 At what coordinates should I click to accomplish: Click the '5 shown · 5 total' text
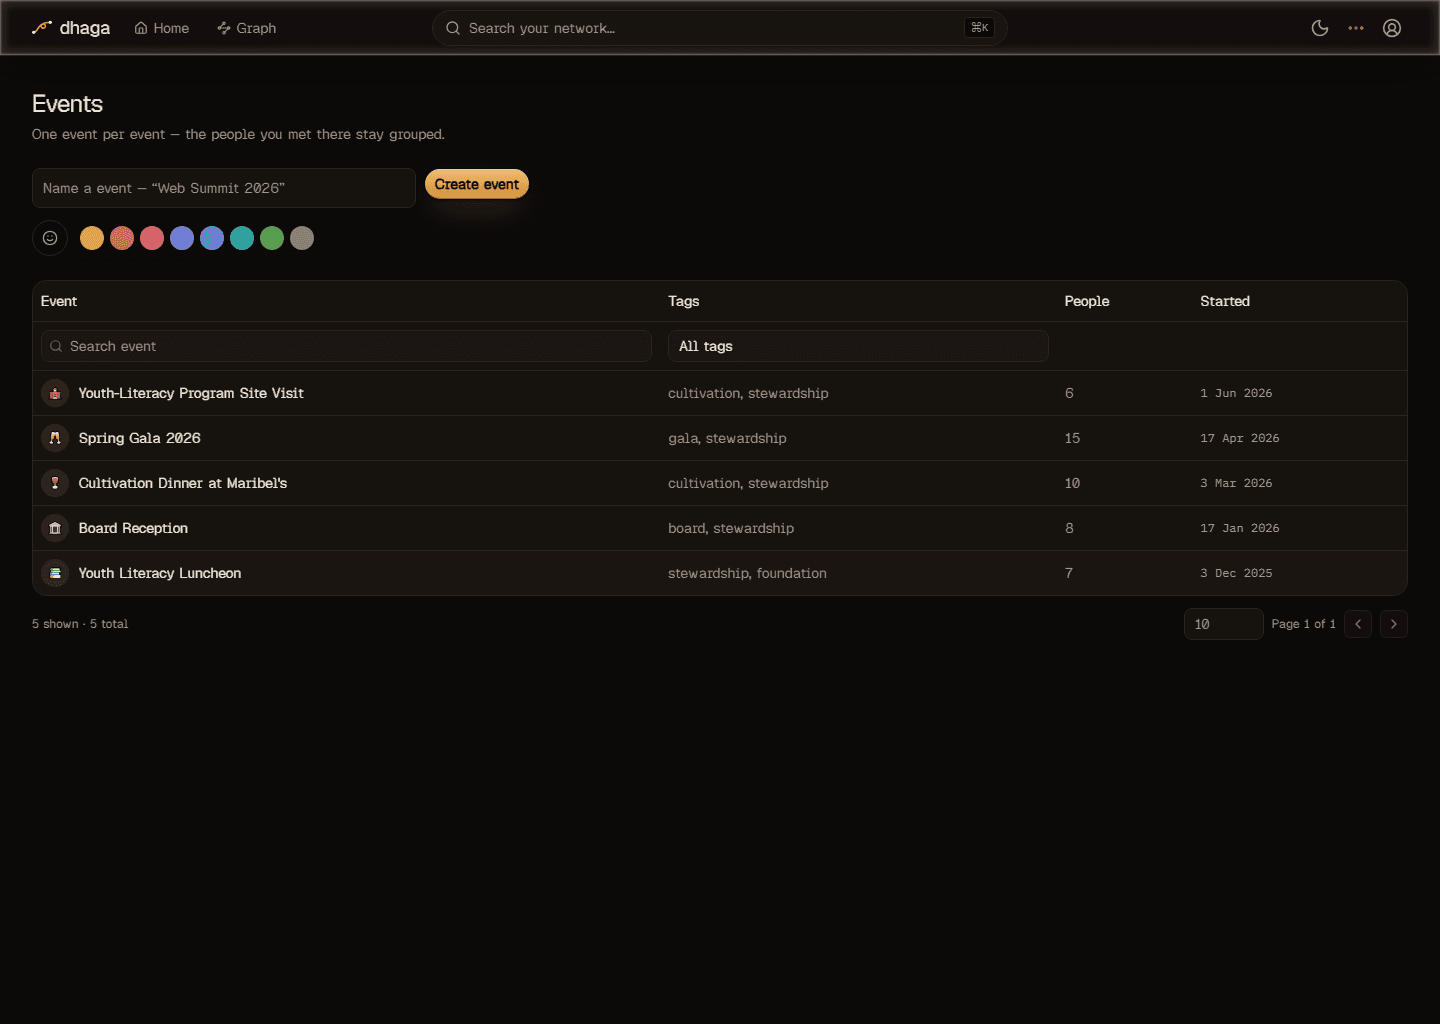[80, 624]
